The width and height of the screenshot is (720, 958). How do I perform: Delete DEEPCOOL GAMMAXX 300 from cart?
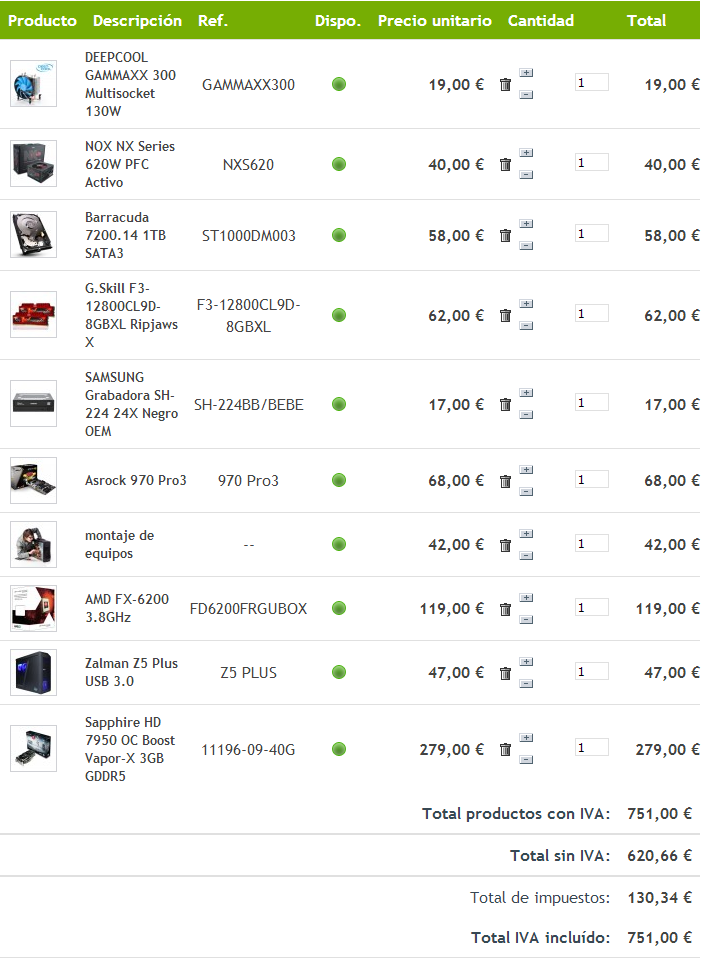coord(505,84)
